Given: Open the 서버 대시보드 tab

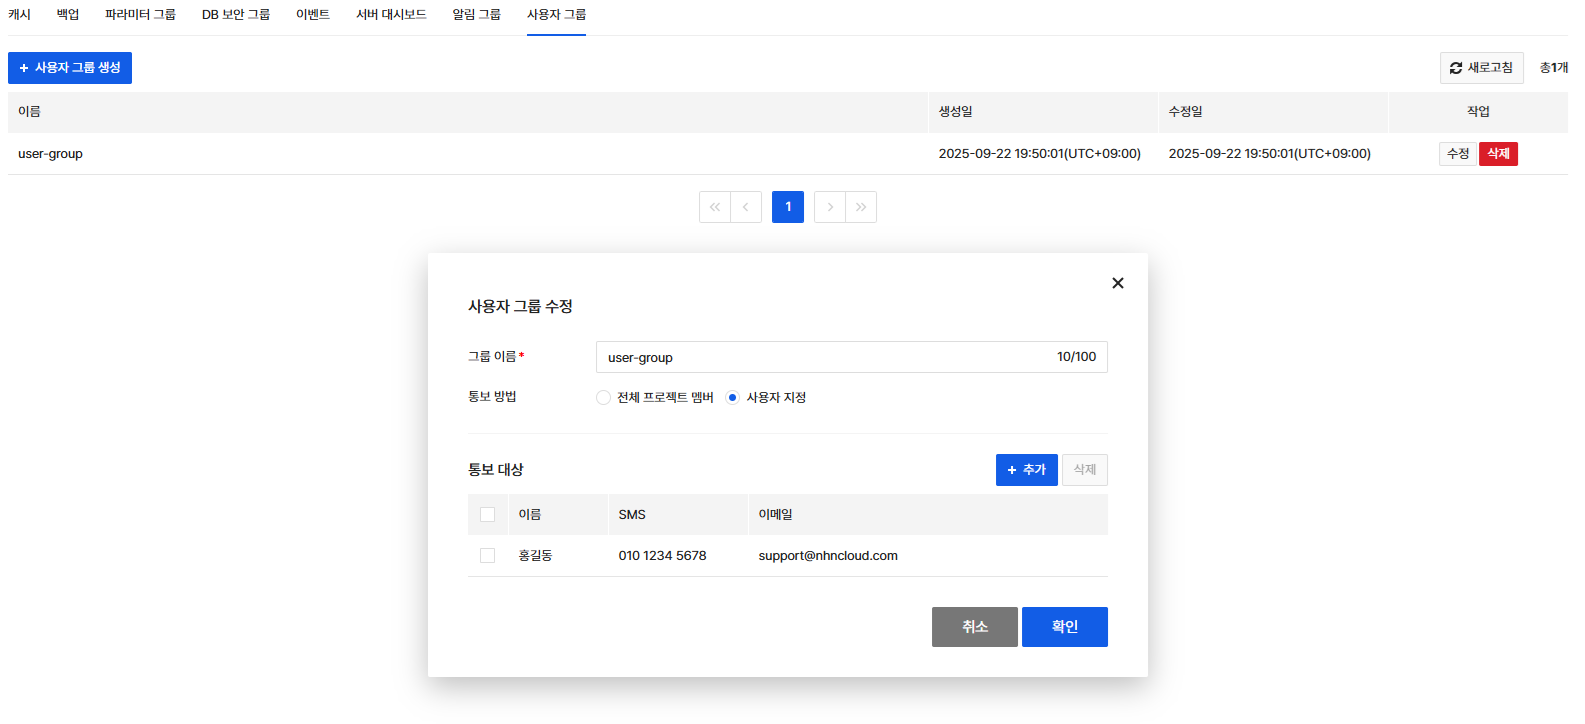Looking at the screenshot, I should 391,15.
